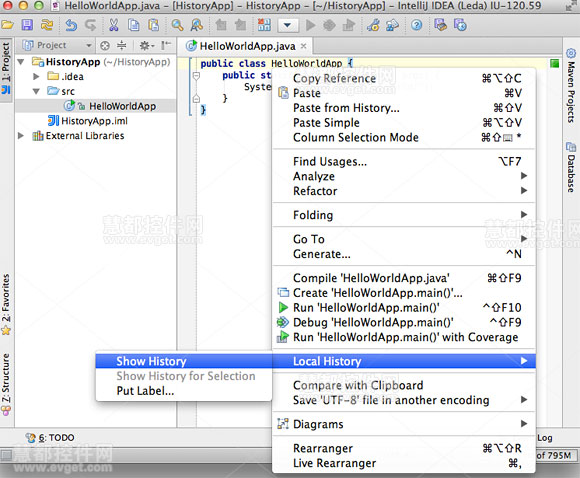Open the Analyze submenu
The height and width of the screenshot is (478, 580).
pyautogui.click(x=404, y=176)
